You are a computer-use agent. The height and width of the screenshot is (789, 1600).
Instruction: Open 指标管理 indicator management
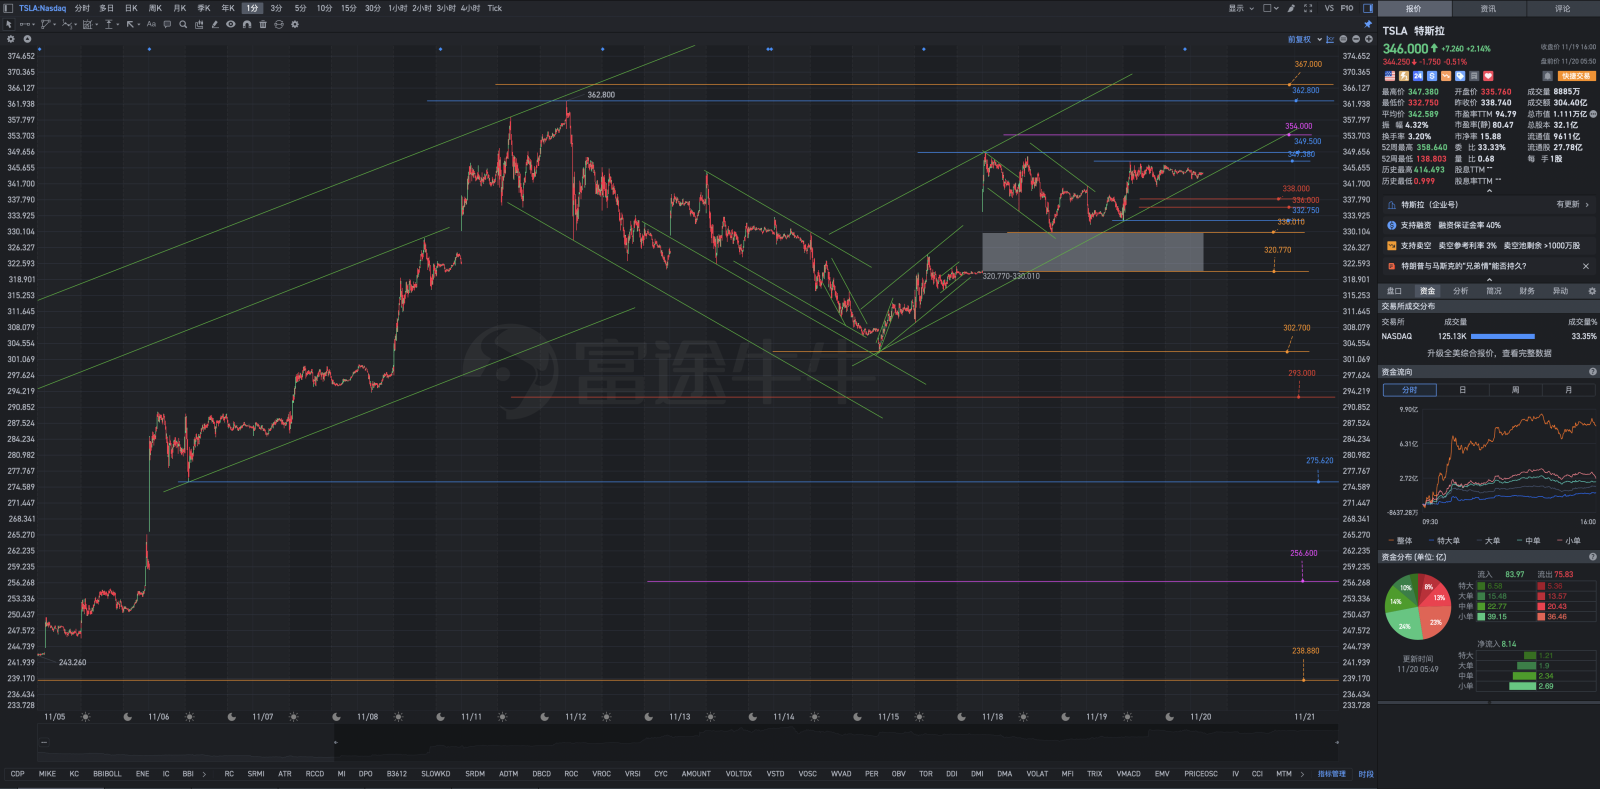[x=1331, y=774]
